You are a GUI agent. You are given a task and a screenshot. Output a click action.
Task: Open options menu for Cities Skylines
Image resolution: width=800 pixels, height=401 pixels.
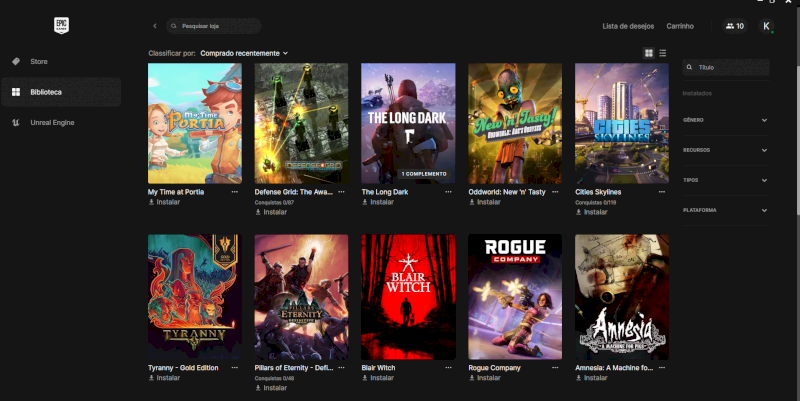(x=662, y=192)
